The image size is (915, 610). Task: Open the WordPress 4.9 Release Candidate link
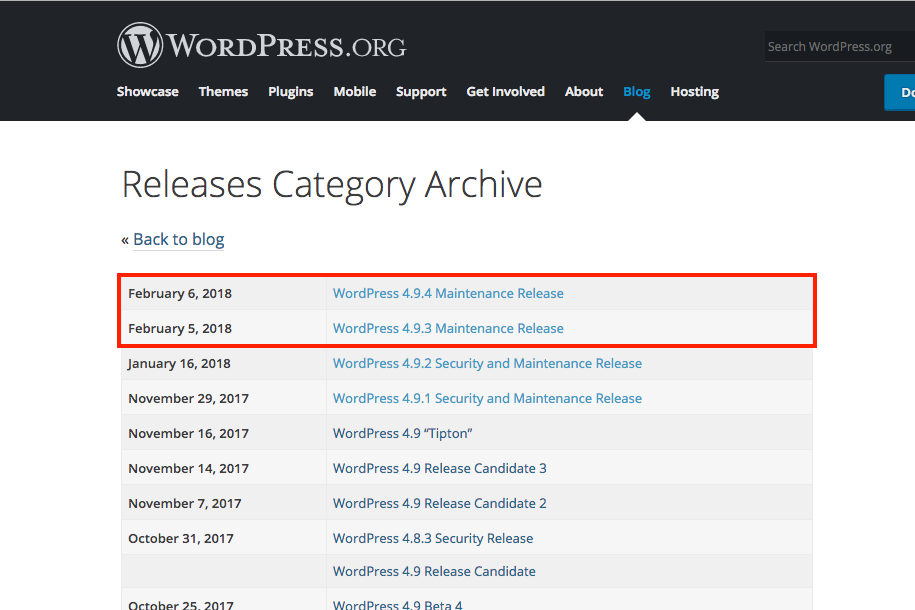click(x=434, y=571)
